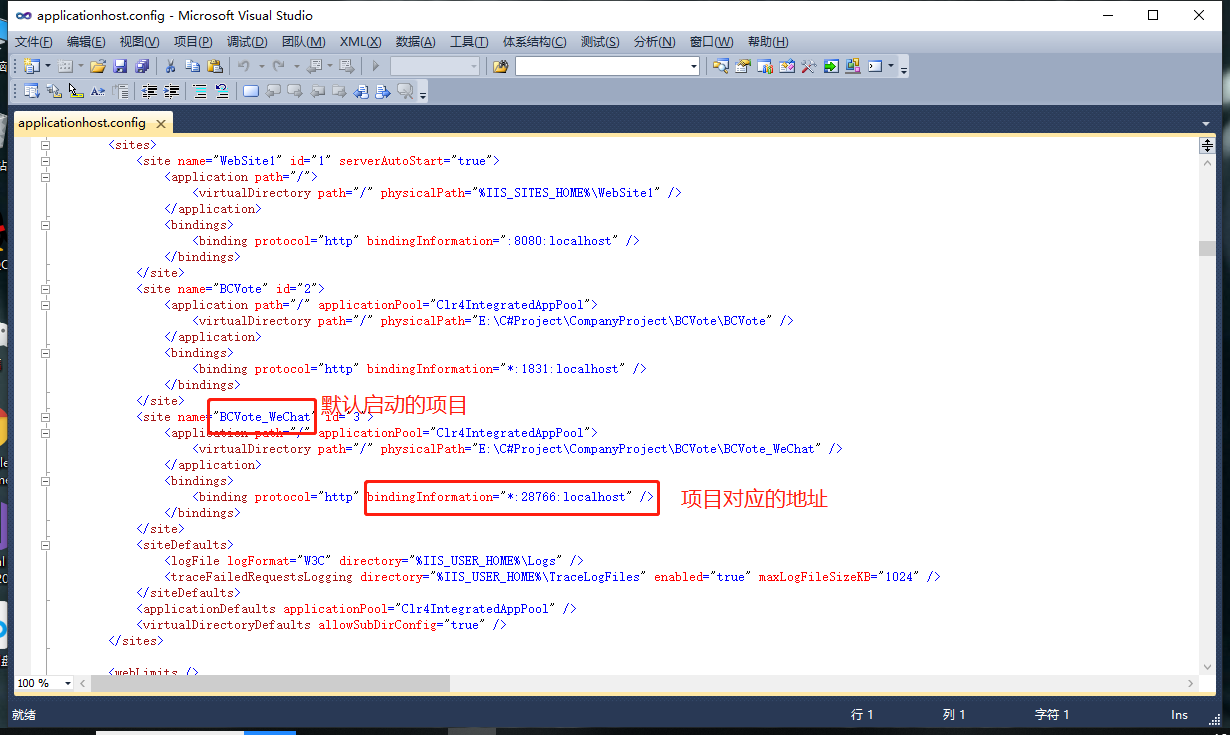Image resolution: width=1230 pixels, height=735 pixels.
Task: Open the New Project dropdown arrow
Action: [47, 66]
